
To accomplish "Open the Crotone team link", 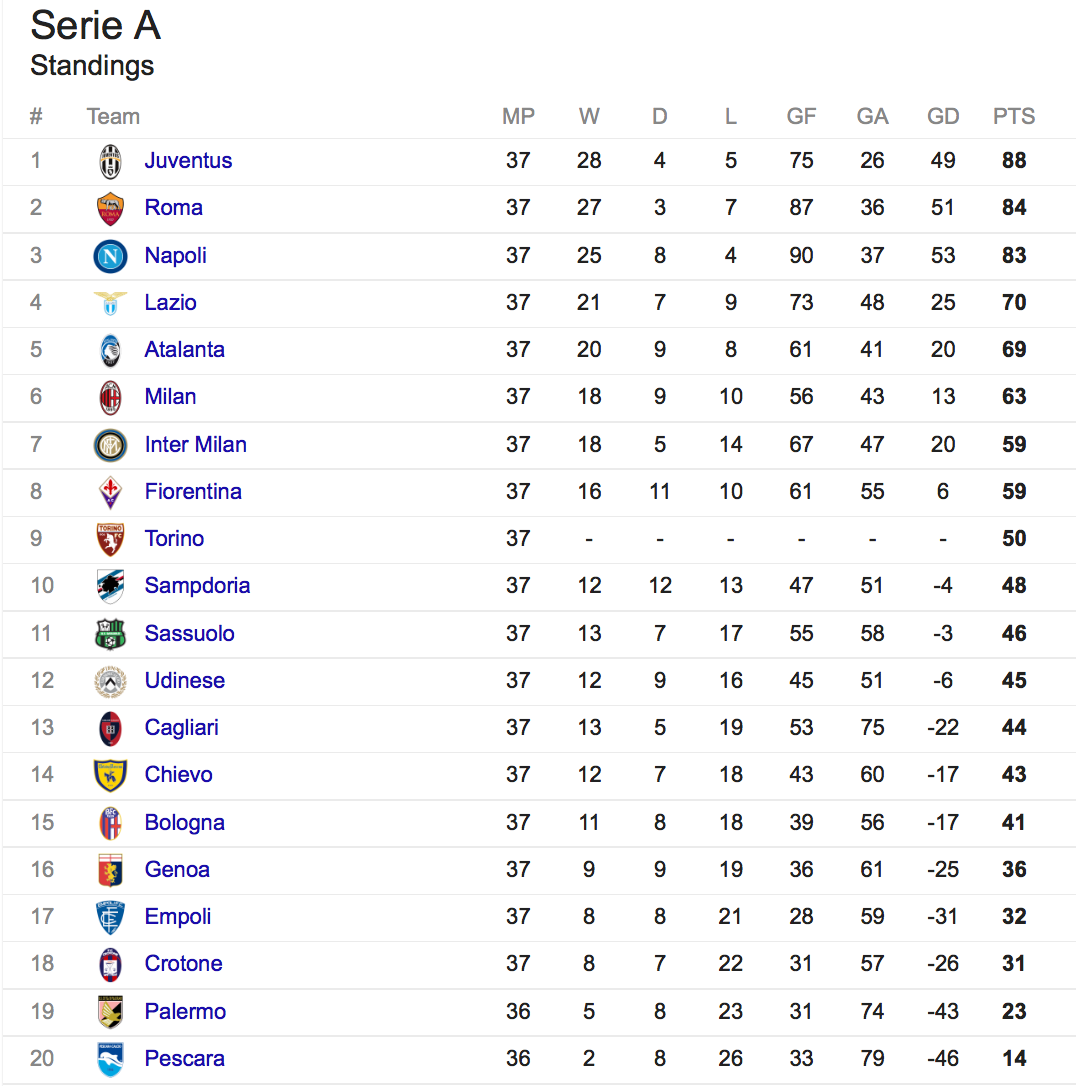I will (x=183, y=964).
